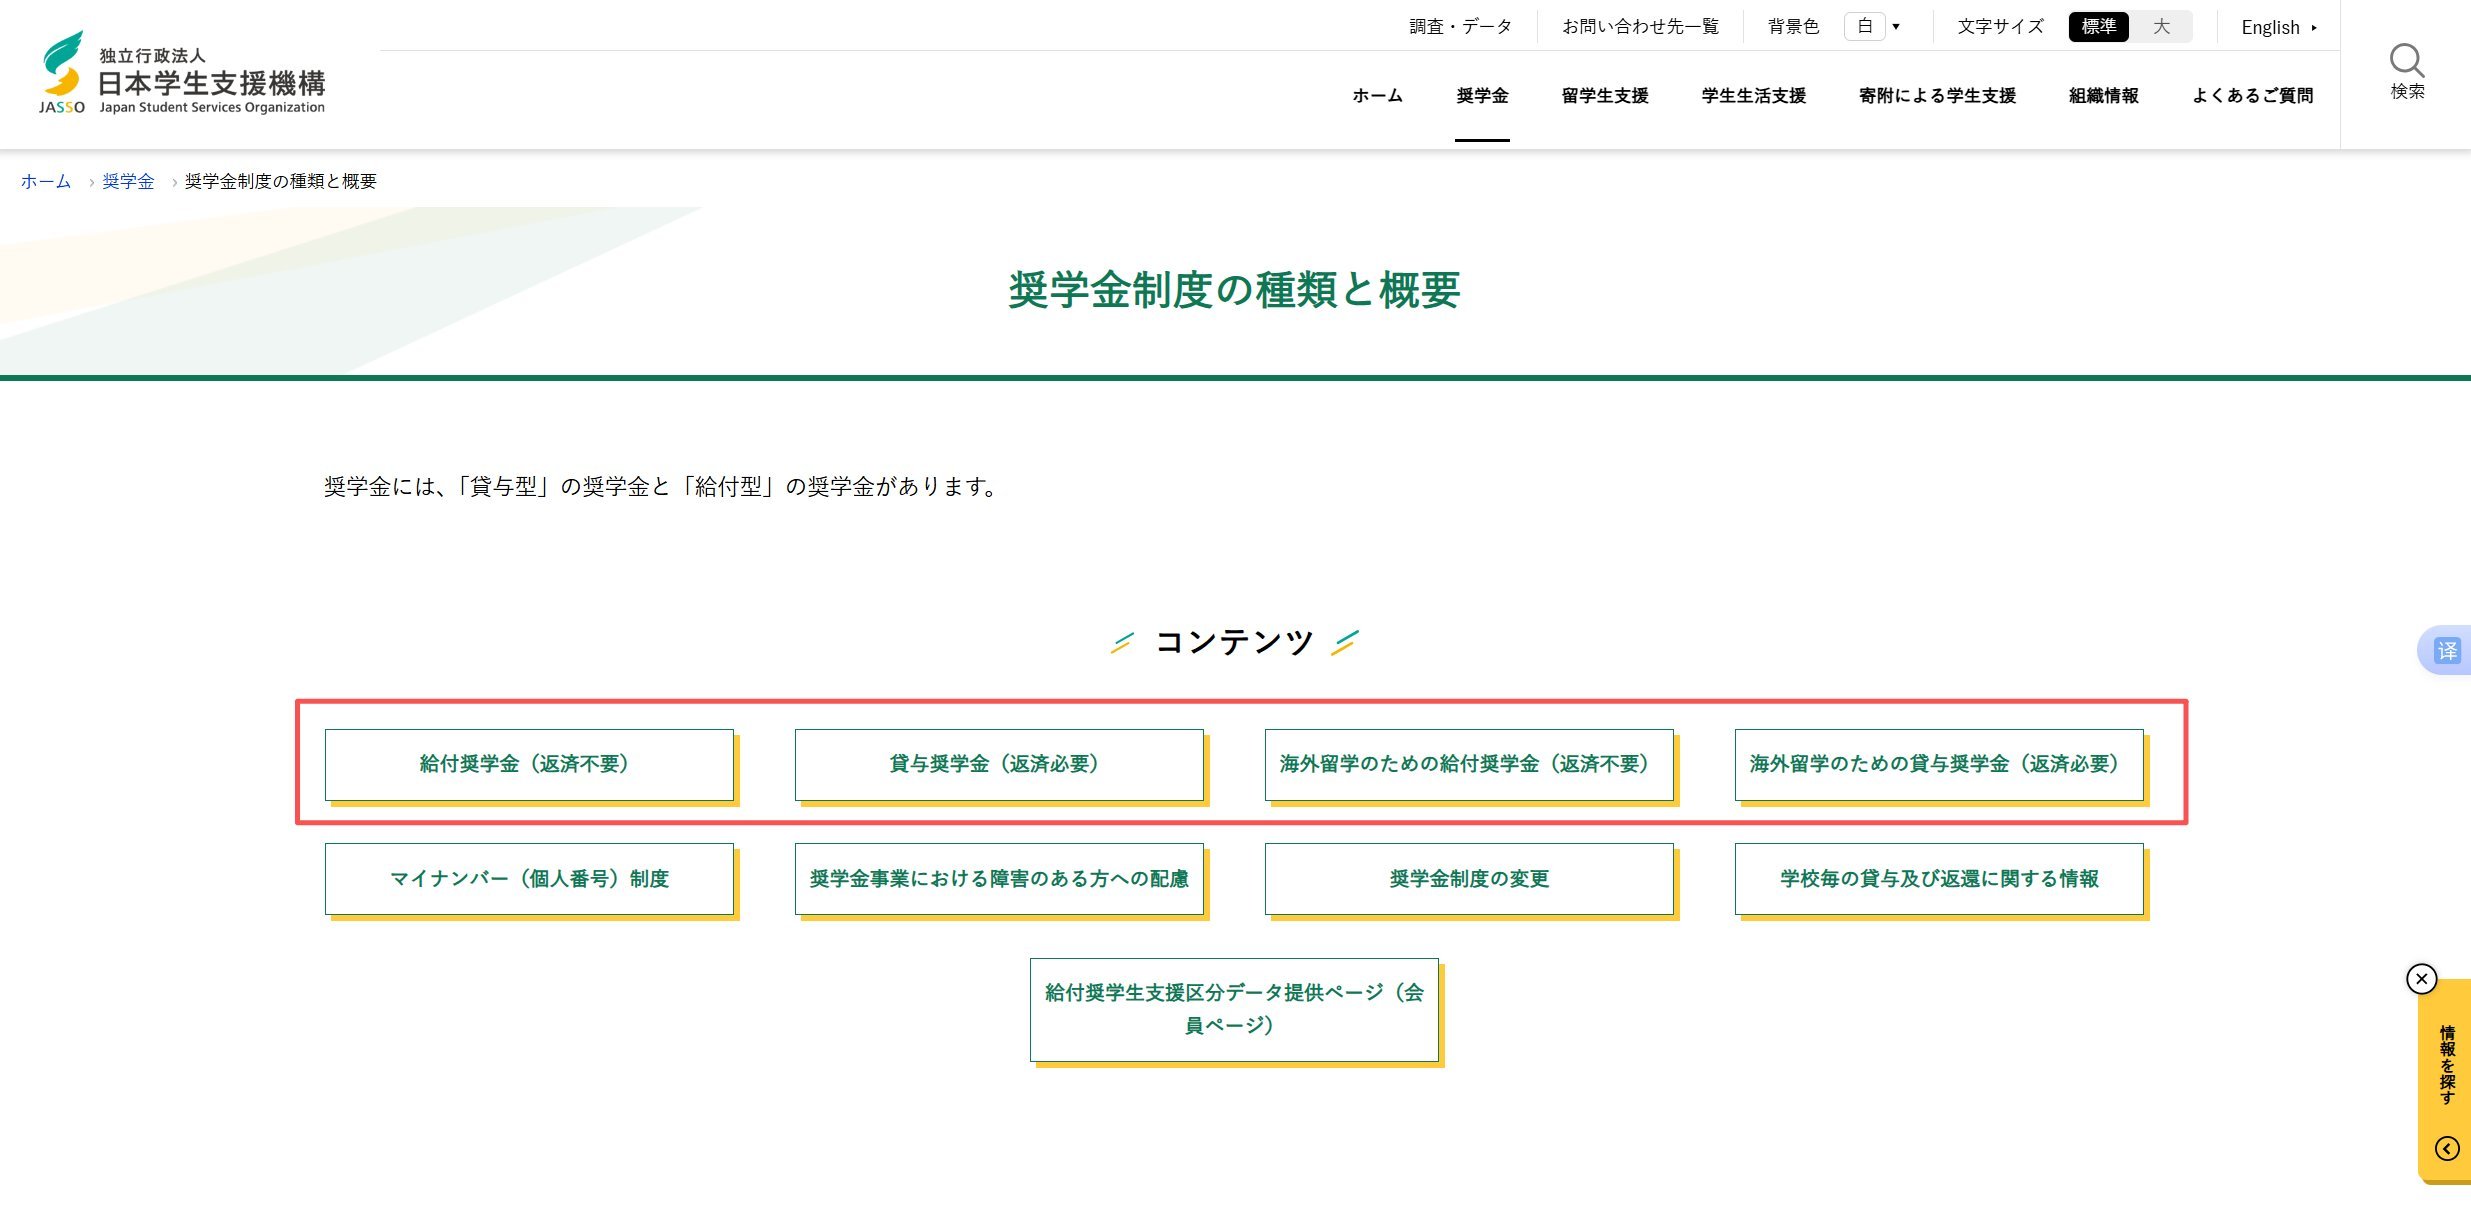Open 給付奨学生支援区分データ提供ページ button

point(1234,1009)
